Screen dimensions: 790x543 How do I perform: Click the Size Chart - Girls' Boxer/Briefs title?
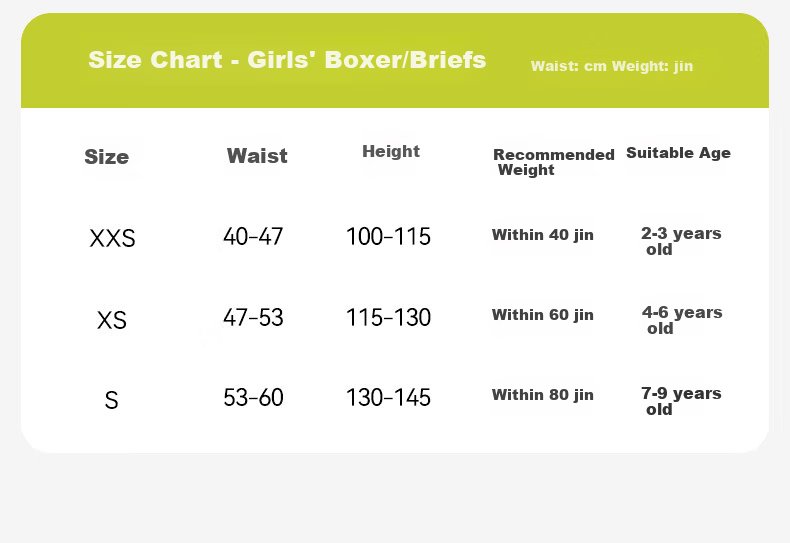[x=287, y=59]
